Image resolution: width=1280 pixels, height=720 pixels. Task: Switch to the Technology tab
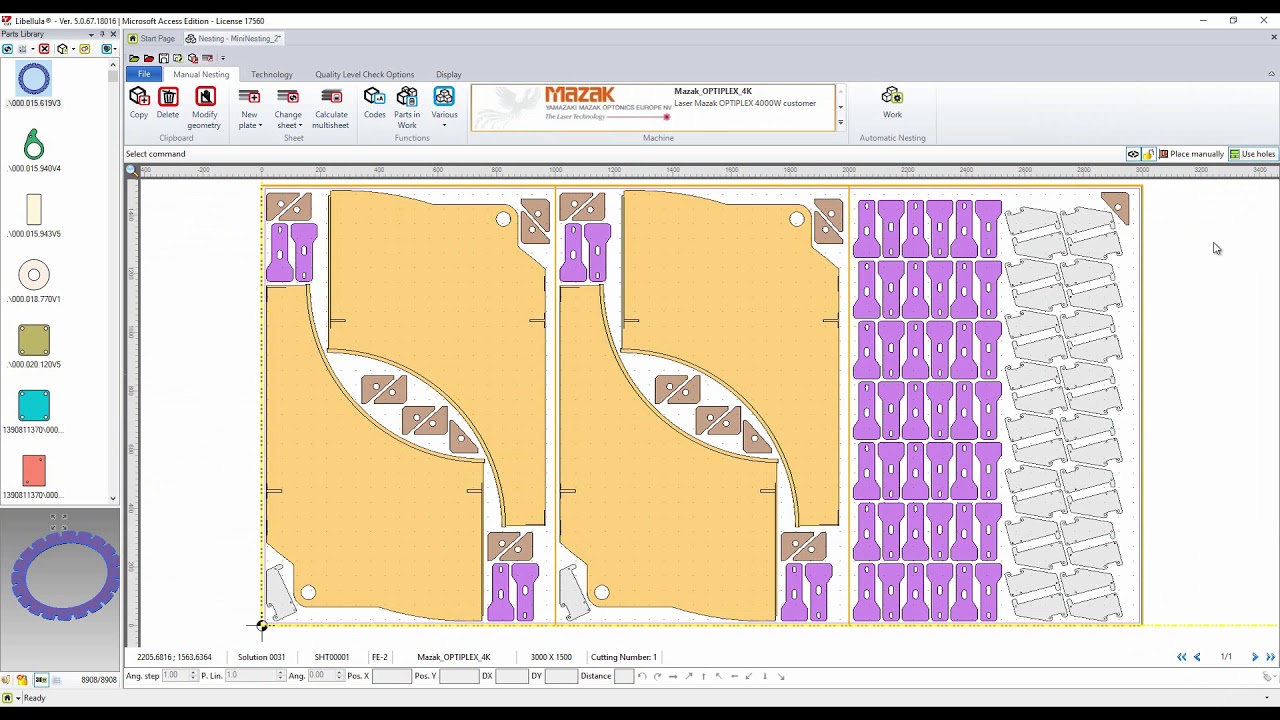pos(272,74)
